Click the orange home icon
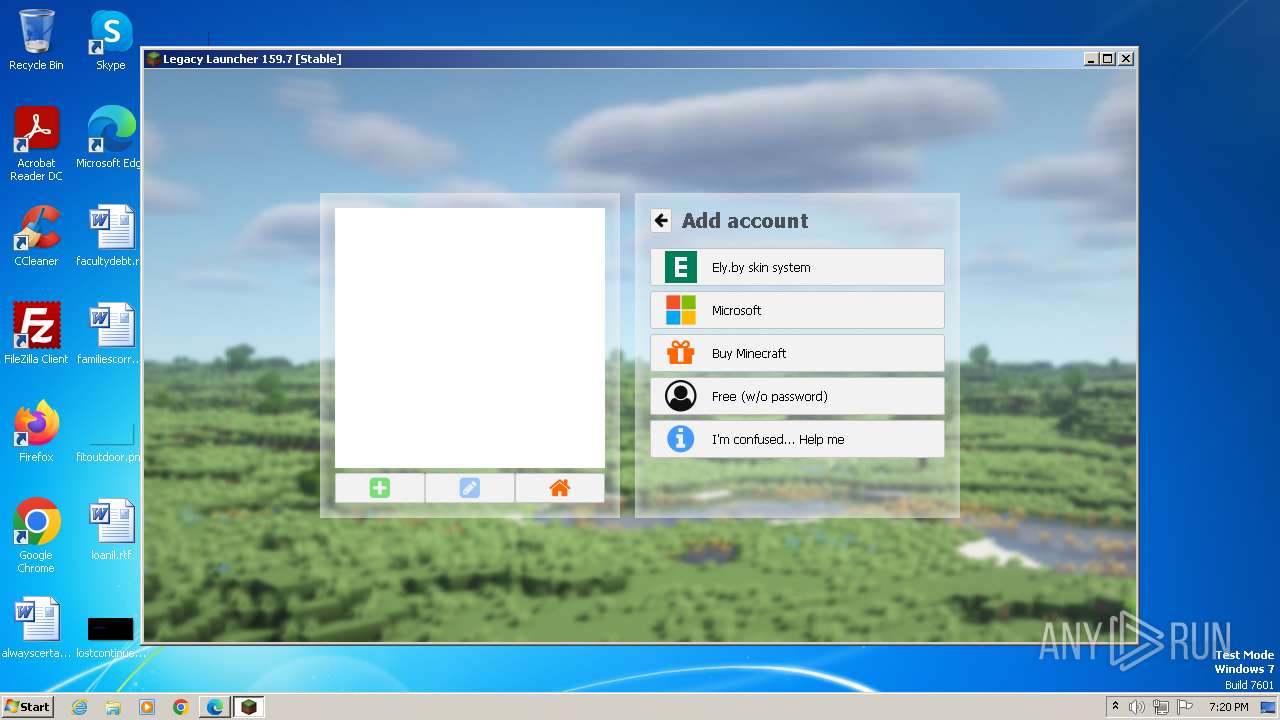Screen dimensions: 1280x720 tap(560, 488)
